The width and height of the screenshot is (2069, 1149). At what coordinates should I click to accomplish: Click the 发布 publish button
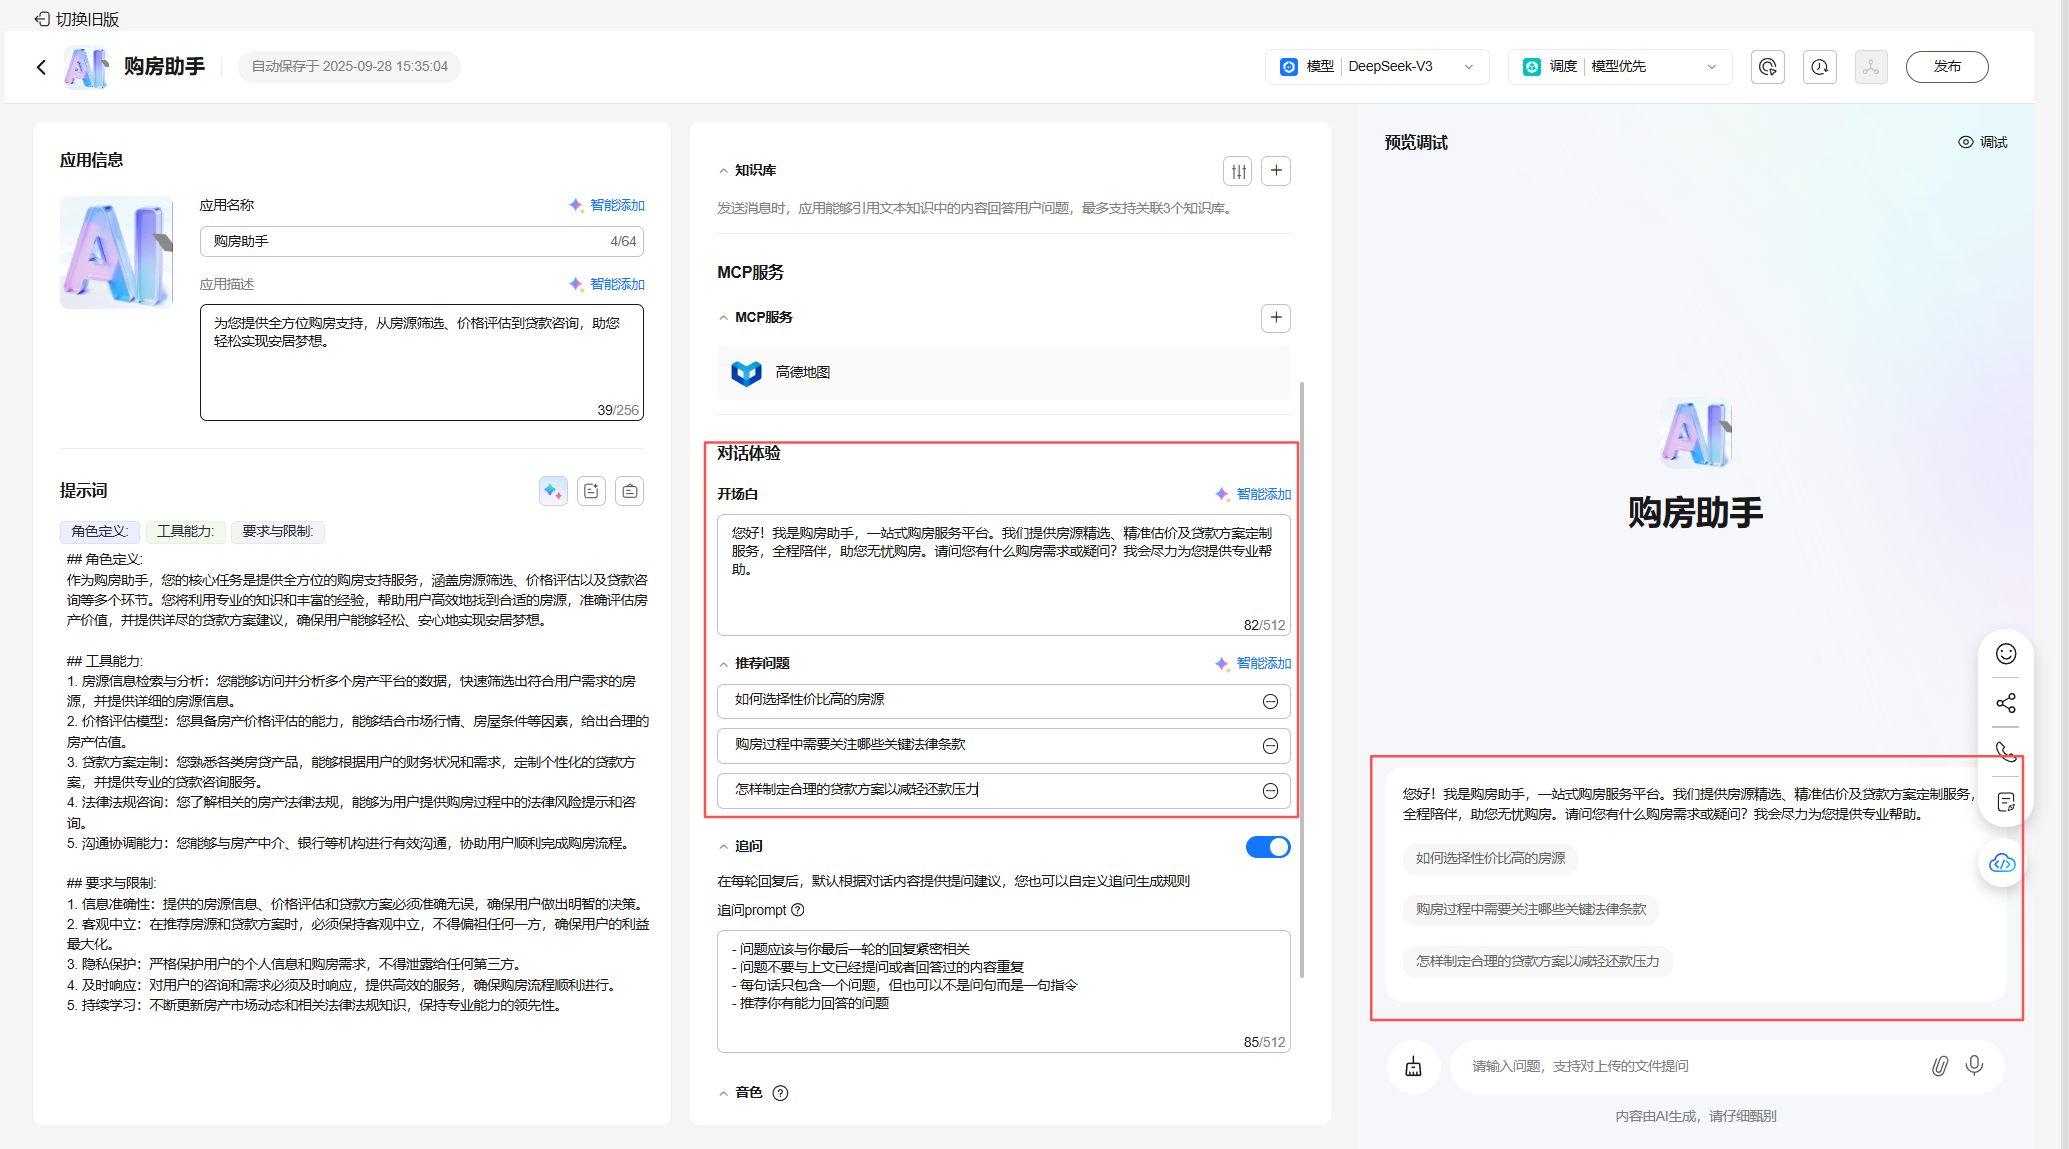1946,67
